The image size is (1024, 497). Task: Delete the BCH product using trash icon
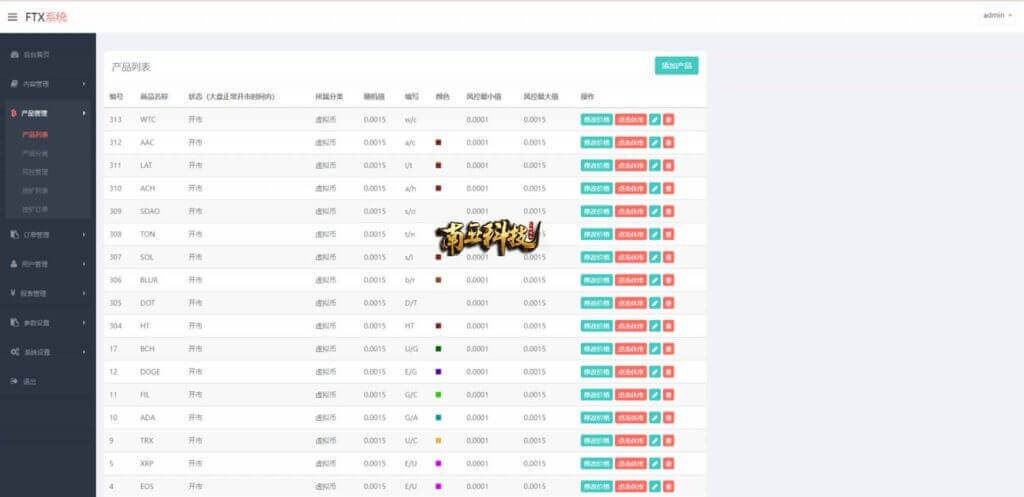(x=668, y=349)
